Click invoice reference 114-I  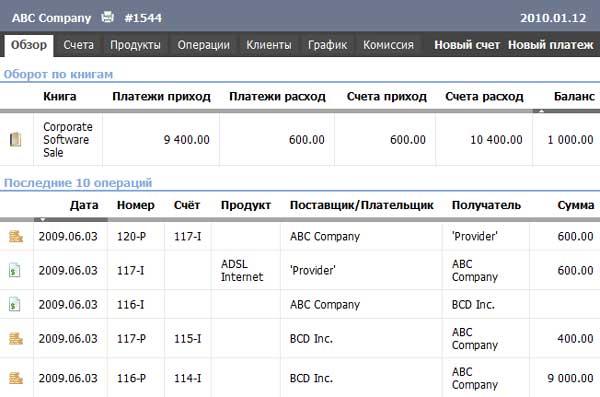pos(188,378)
